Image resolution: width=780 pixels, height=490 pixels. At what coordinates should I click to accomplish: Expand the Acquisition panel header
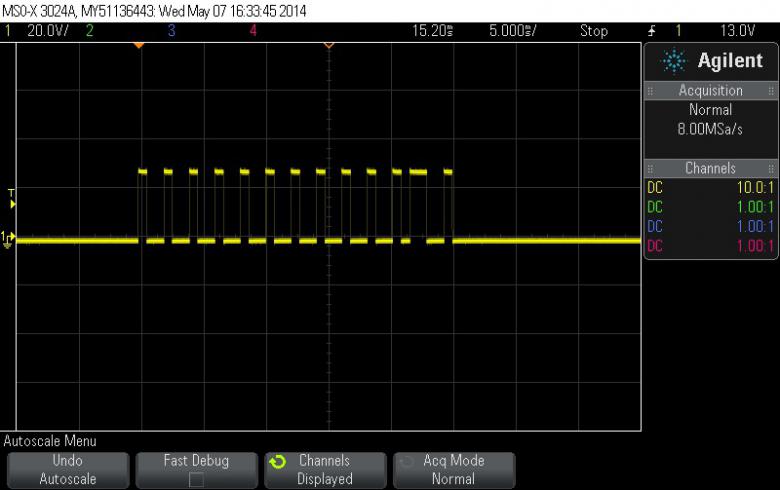[x=710, y=90]
